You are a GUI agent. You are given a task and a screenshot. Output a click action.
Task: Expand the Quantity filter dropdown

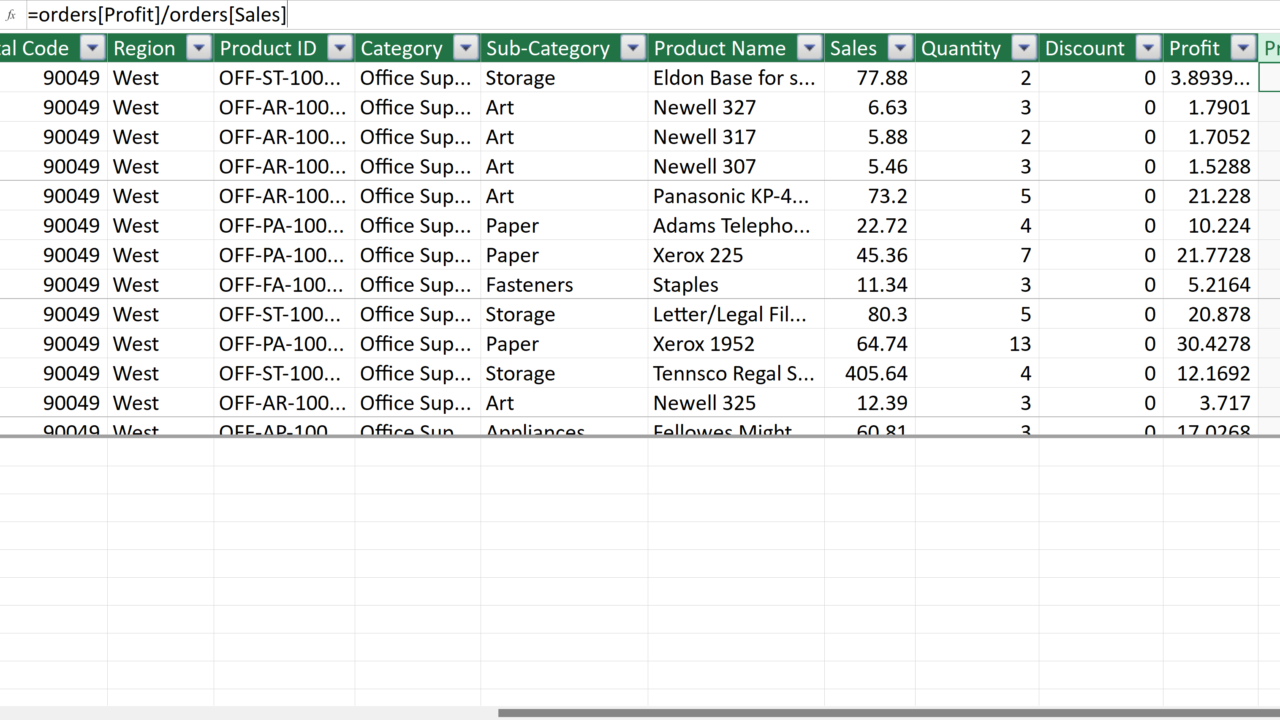coord(1024,48)
